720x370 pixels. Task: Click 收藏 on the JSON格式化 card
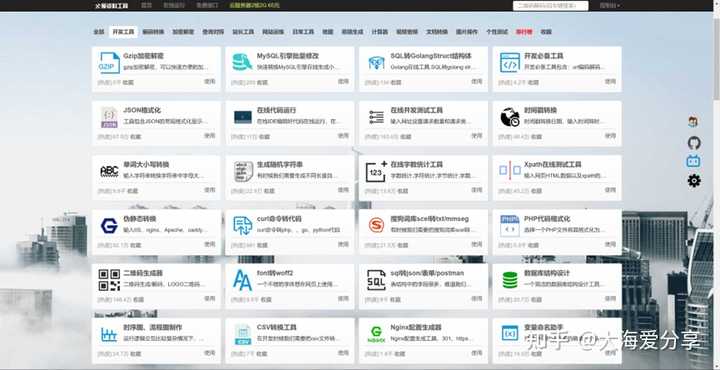(x=135, y=137)
